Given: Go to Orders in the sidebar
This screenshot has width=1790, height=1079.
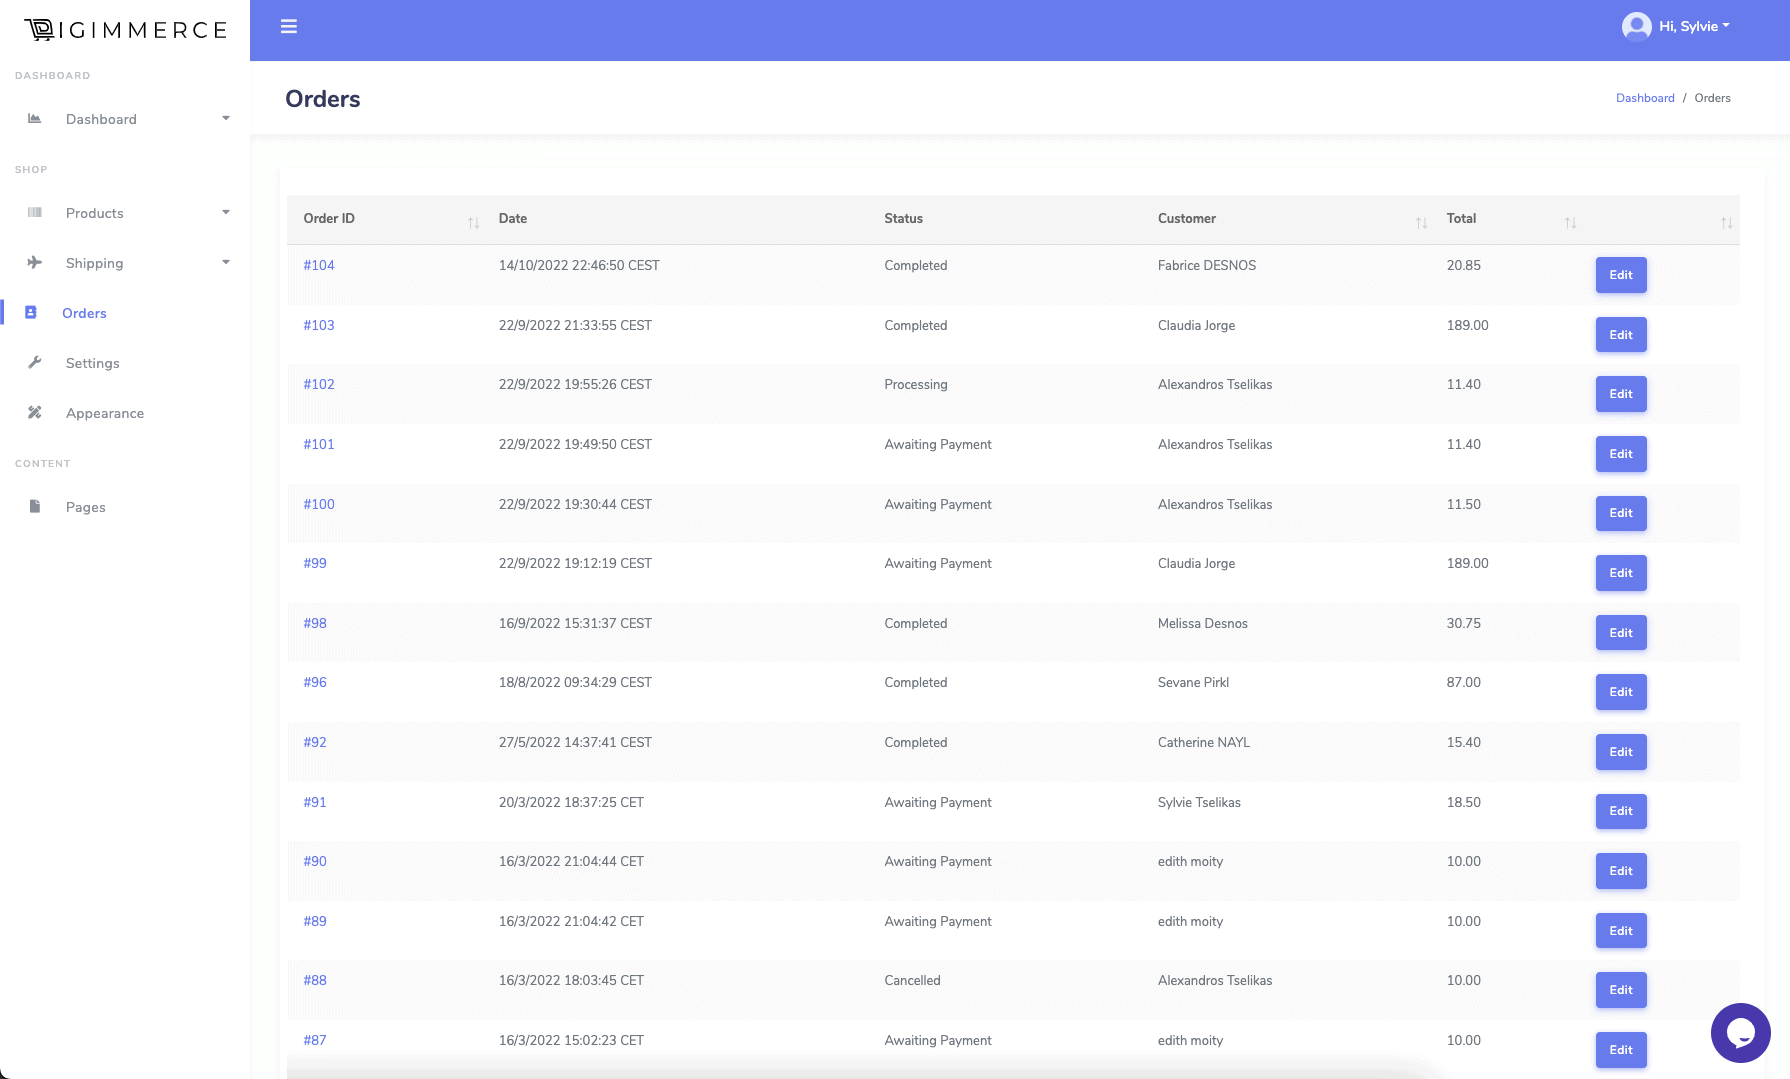Looking at the screenshot, I should coord(84,313).
